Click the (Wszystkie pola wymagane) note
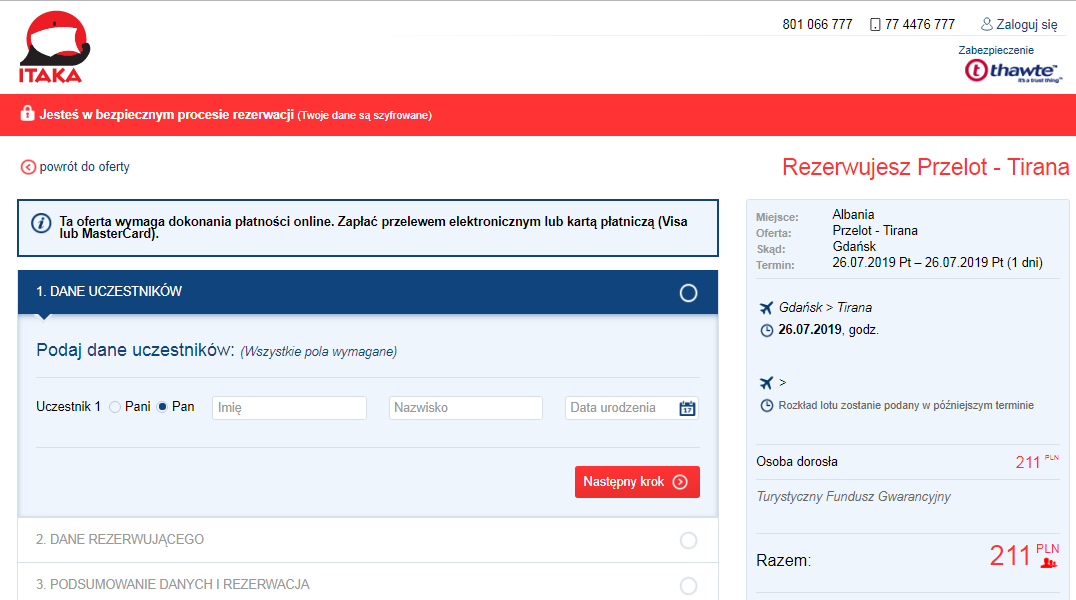This screenshot has height=600, width=1076. pyautogui.click(x=318, y=351)
